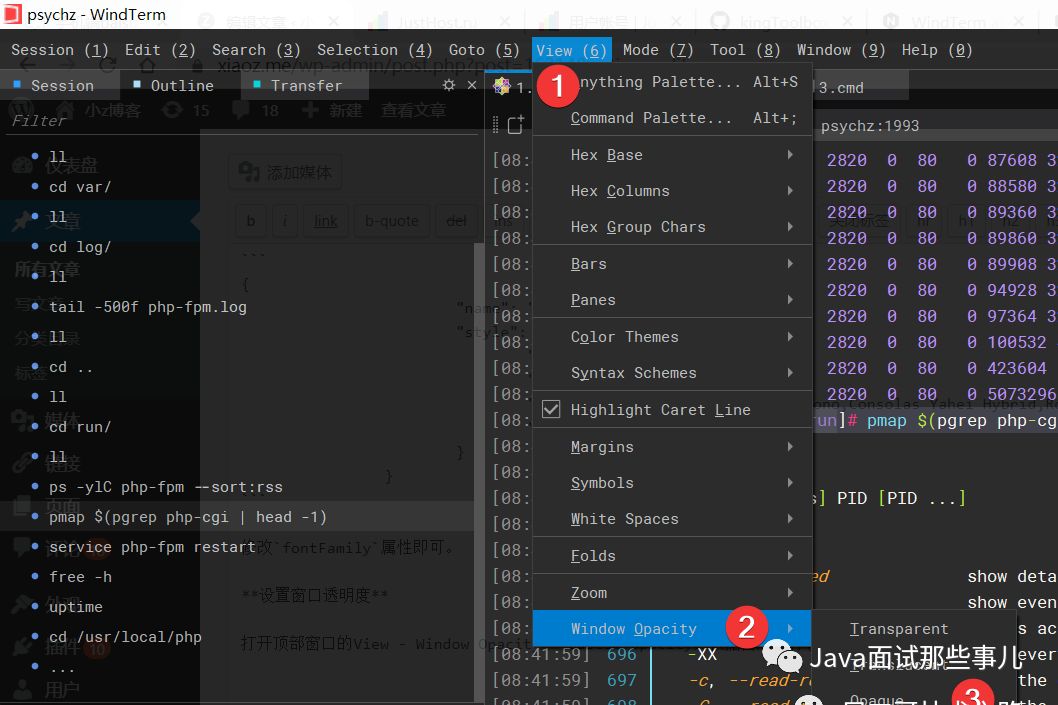Select 'cd log/' in the outline list

[80, 247]
